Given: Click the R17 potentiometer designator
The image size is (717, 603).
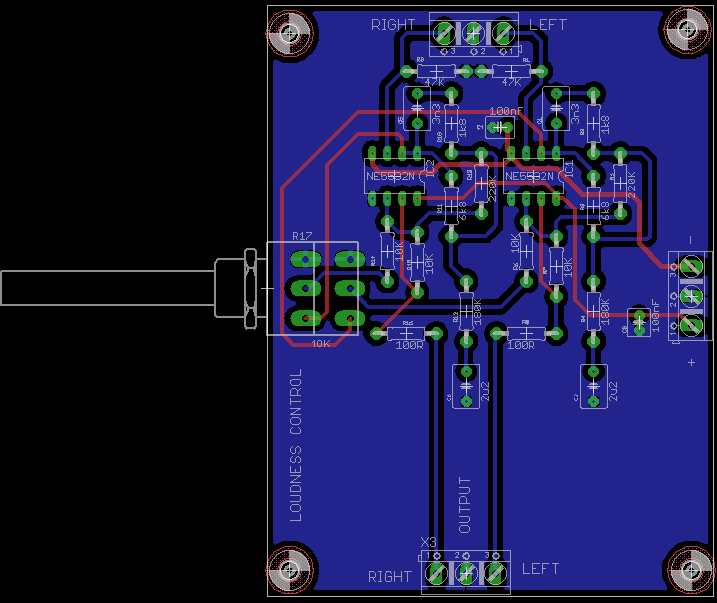Looking at the screenshot, I should [302, 236].
